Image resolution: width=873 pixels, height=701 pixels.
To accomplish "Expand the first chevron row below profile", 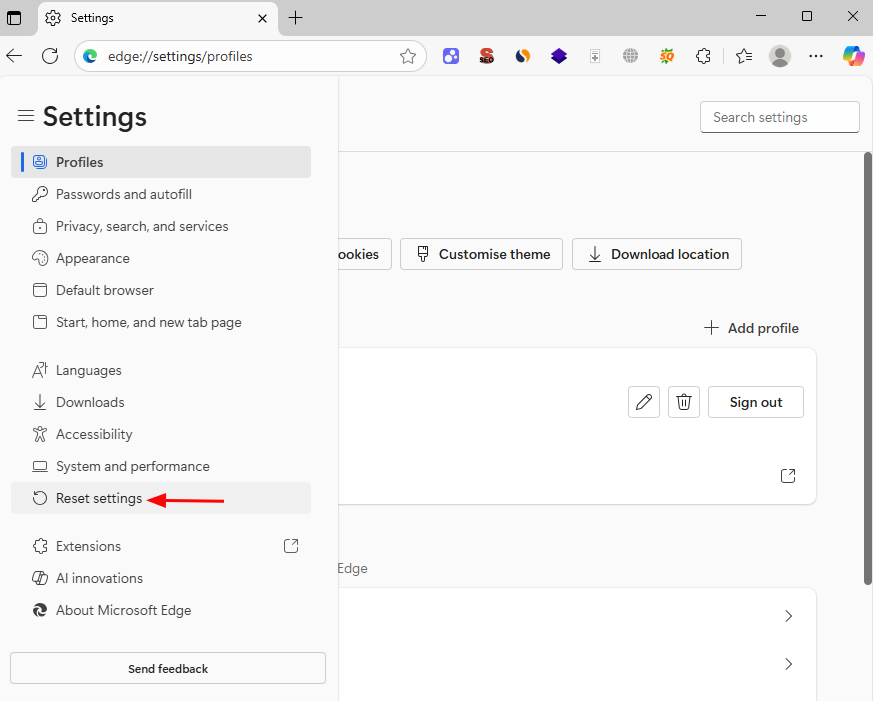I will click(788, 616).
